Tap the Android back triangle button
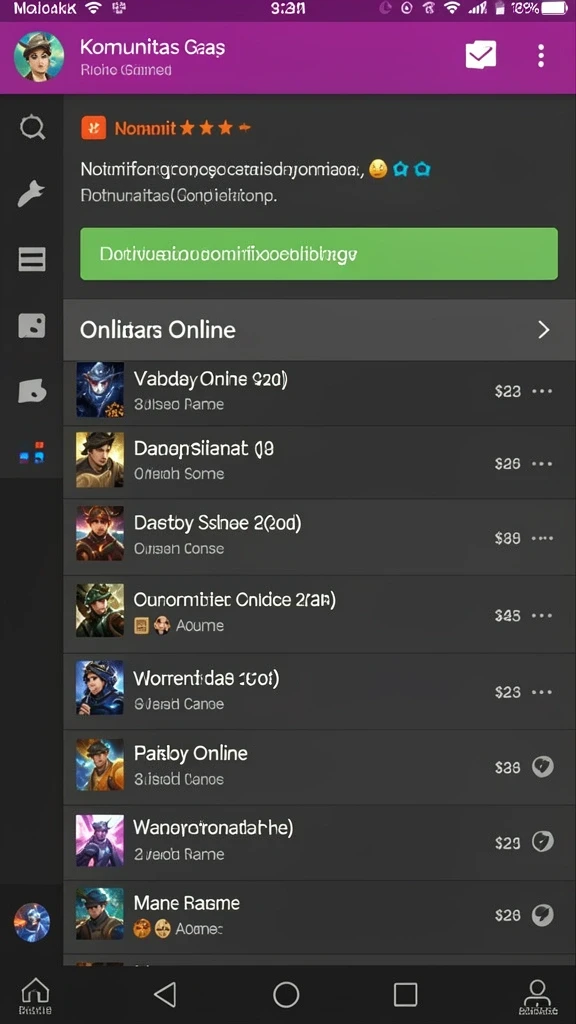 click(x=165, y=995)
